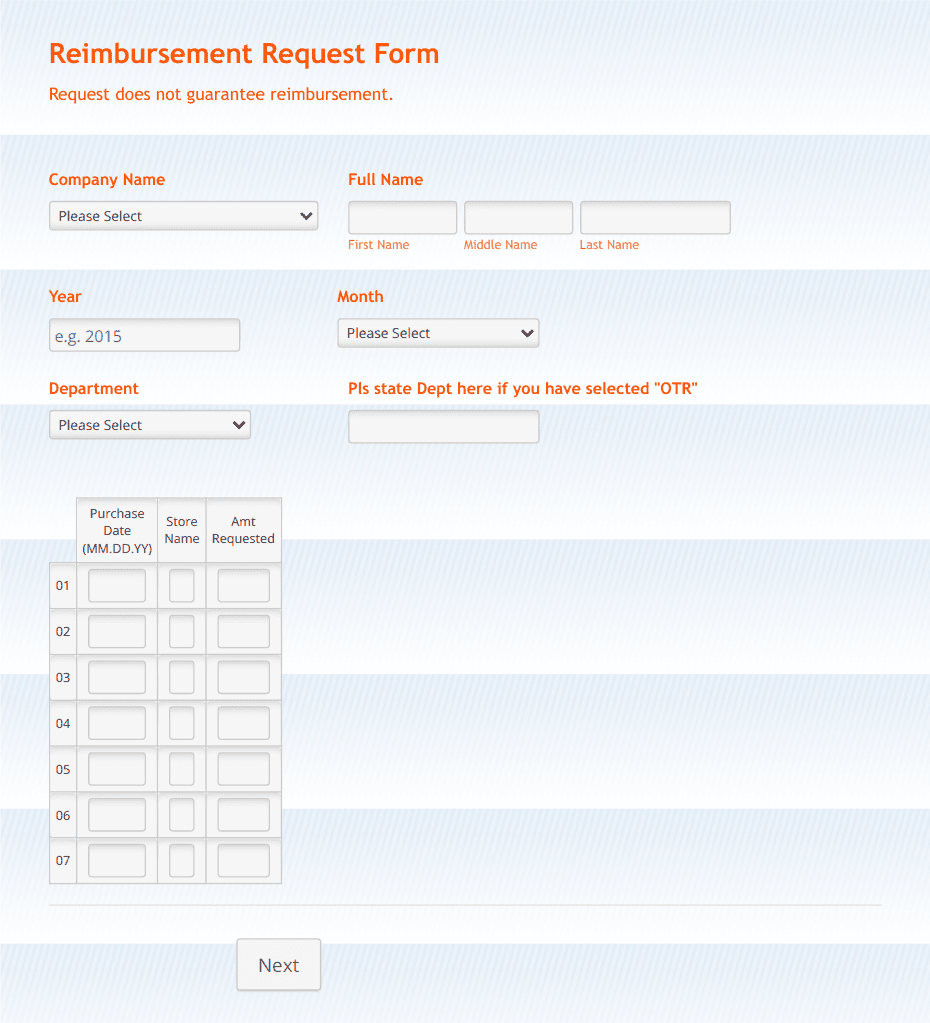This screenshot has width=930, height=1023.
Task: Click Amt Requested field in row 07
Action: pyautogui.click(x=243, y=861)
